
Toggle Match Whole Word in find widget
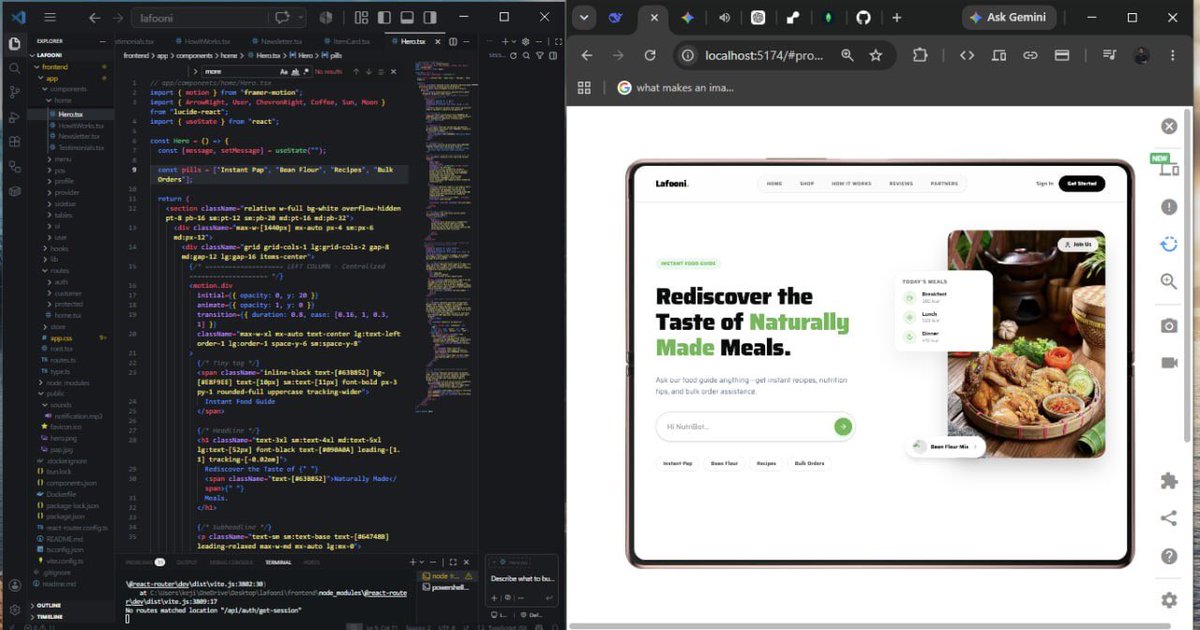pos(295,72)
